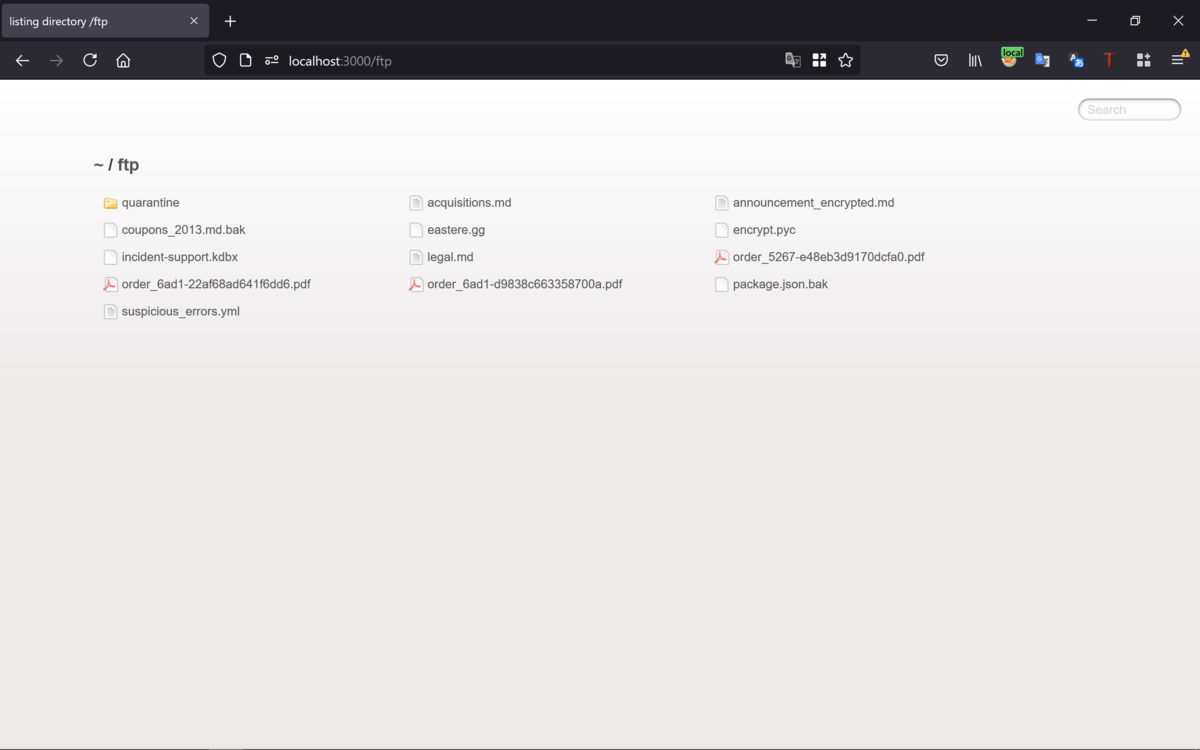
Task: Click the tracking protection shield icon
Action: pos(219,61)
